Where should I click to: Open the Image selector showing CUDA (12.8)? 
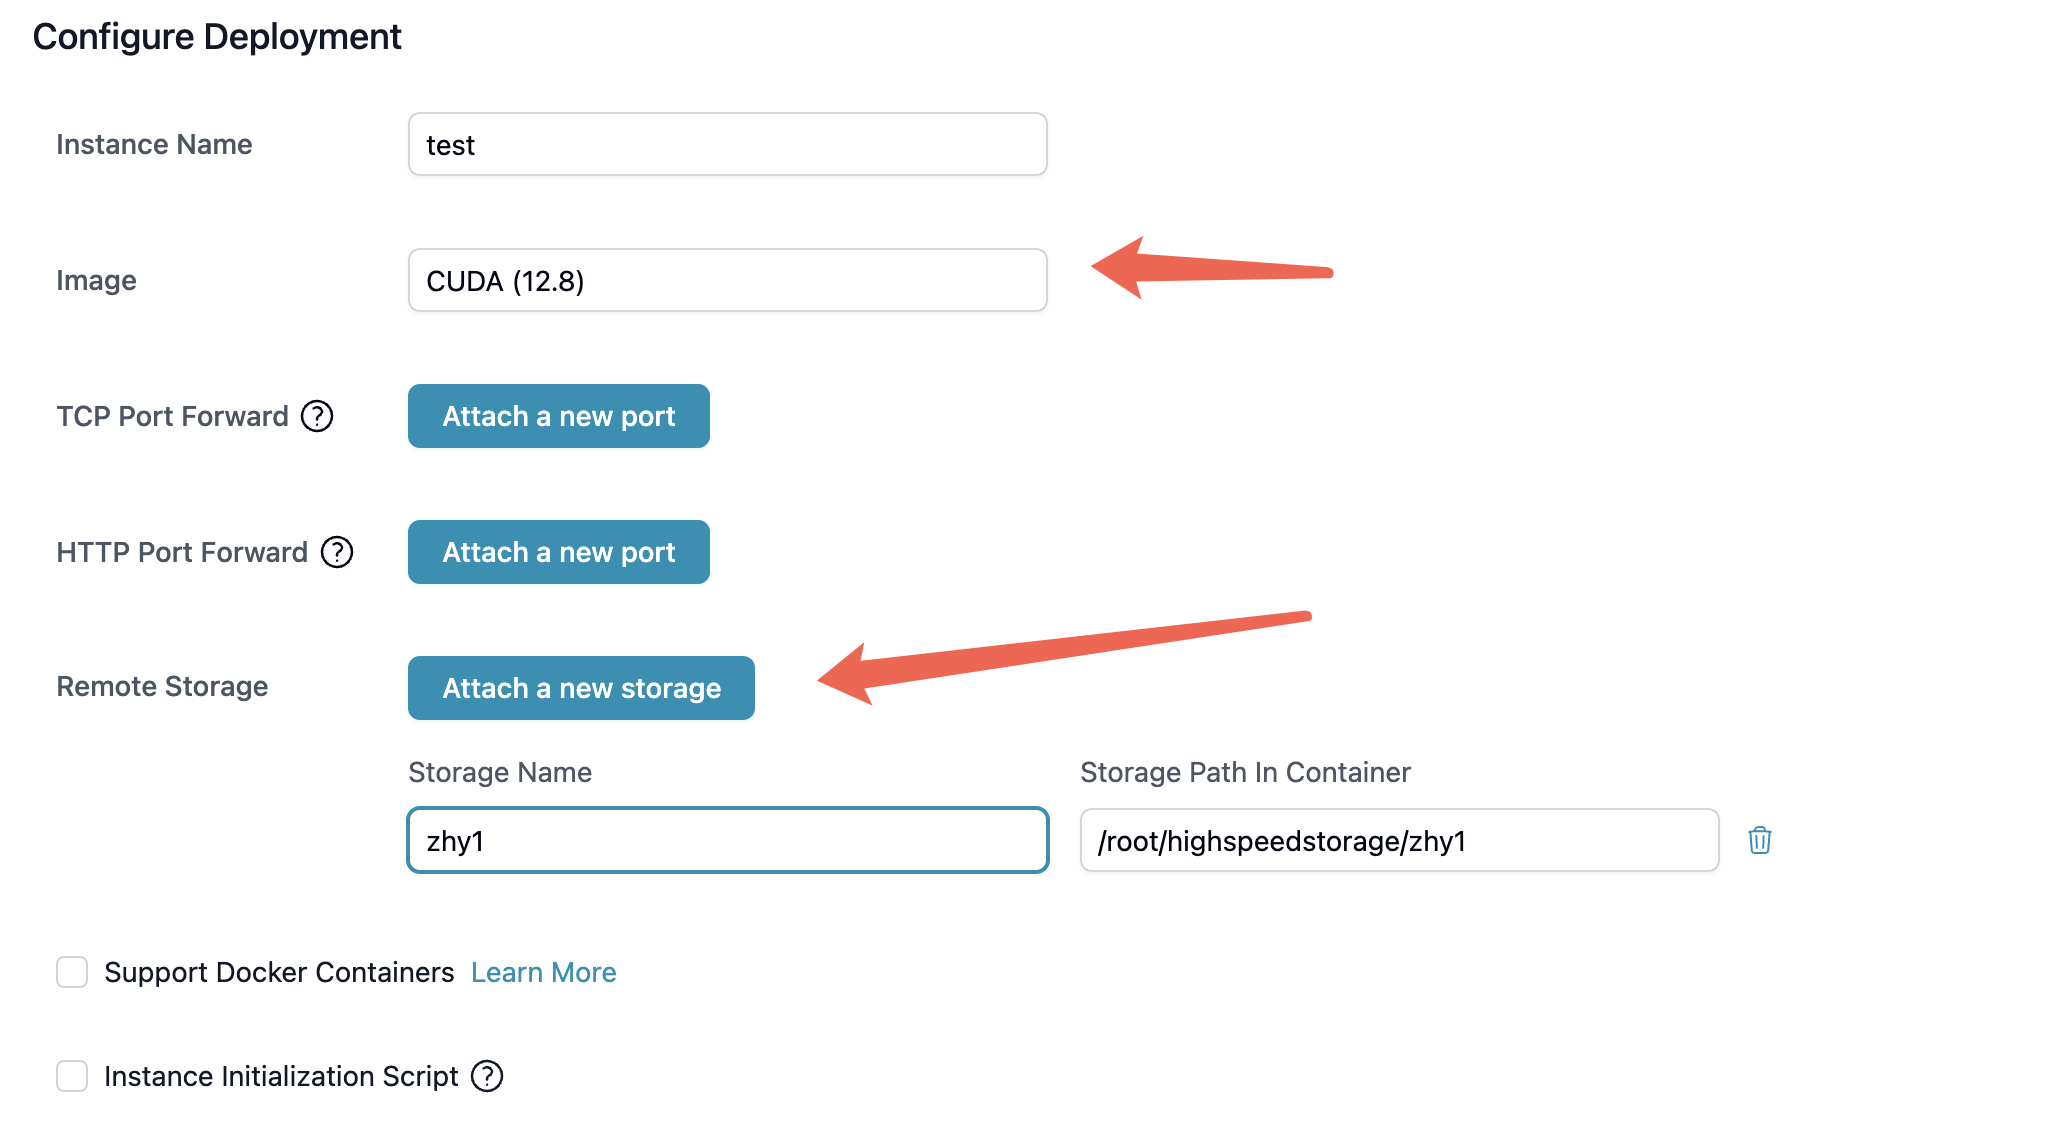[x=727, y=280]
